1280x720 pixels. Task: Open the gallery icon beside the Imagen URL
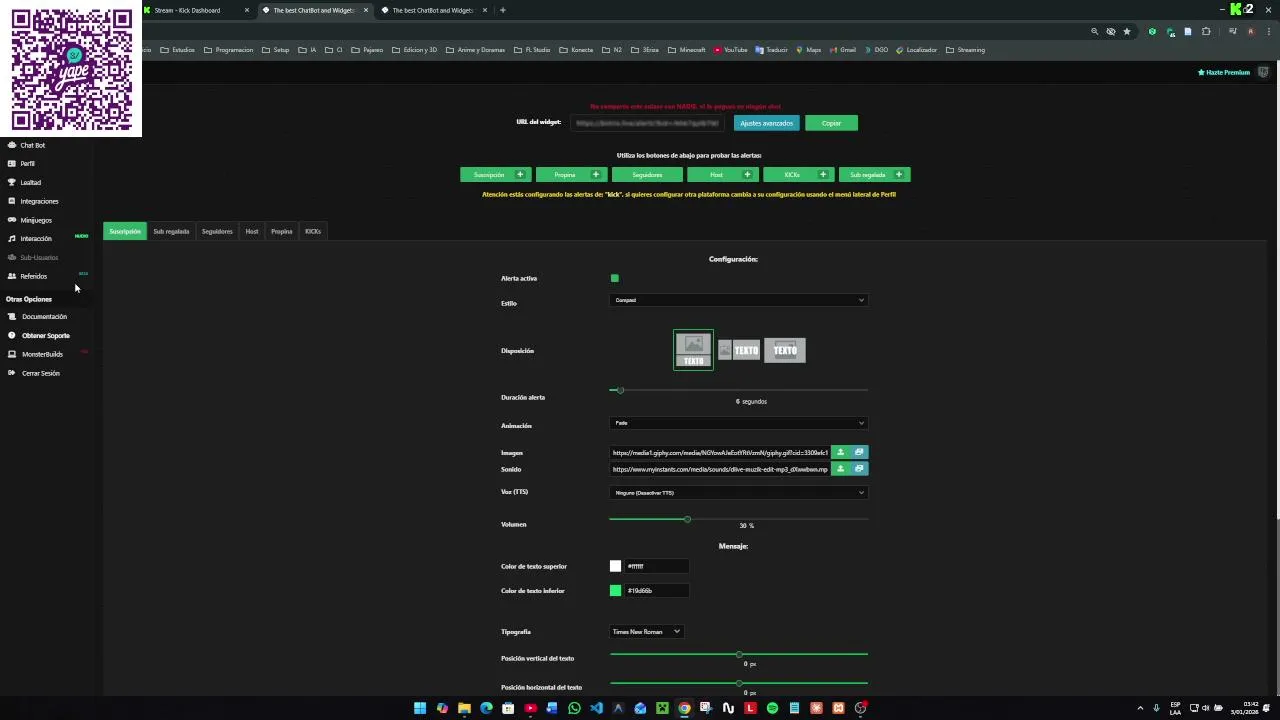pyautogui.click(x=859, y=452)
